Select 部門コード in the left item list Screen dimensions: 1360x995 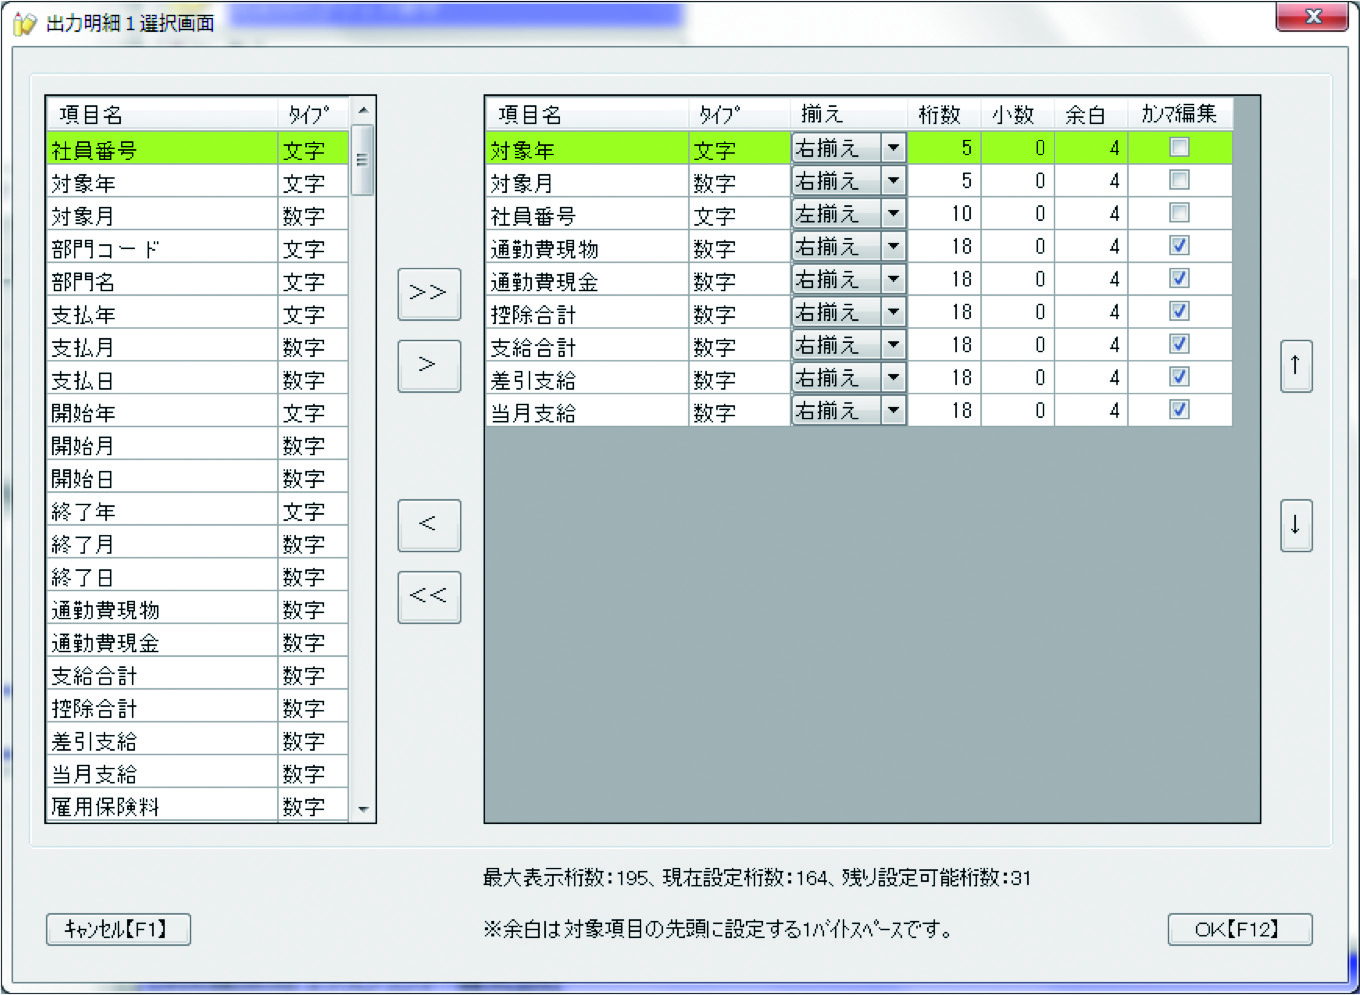(x=162, y=249)
